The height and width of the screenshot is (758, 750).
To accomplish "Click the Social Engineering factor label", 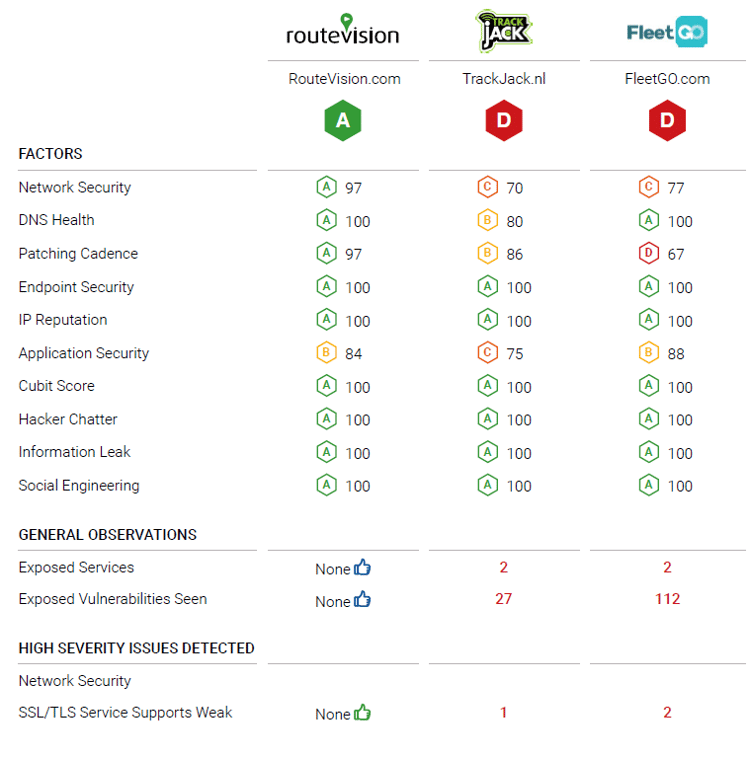I will coord(79,486).
